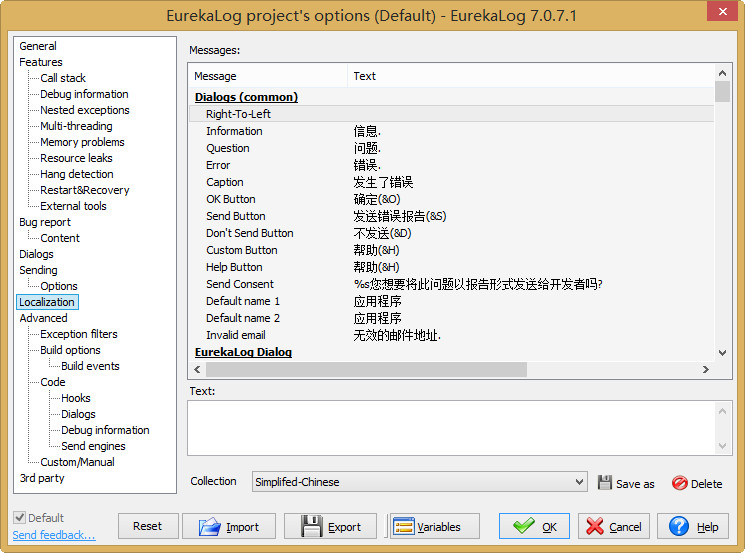The height and width of the screenshot is (553, 745).
Task: Close the EurekaLog options window
Action: (722, 11)
